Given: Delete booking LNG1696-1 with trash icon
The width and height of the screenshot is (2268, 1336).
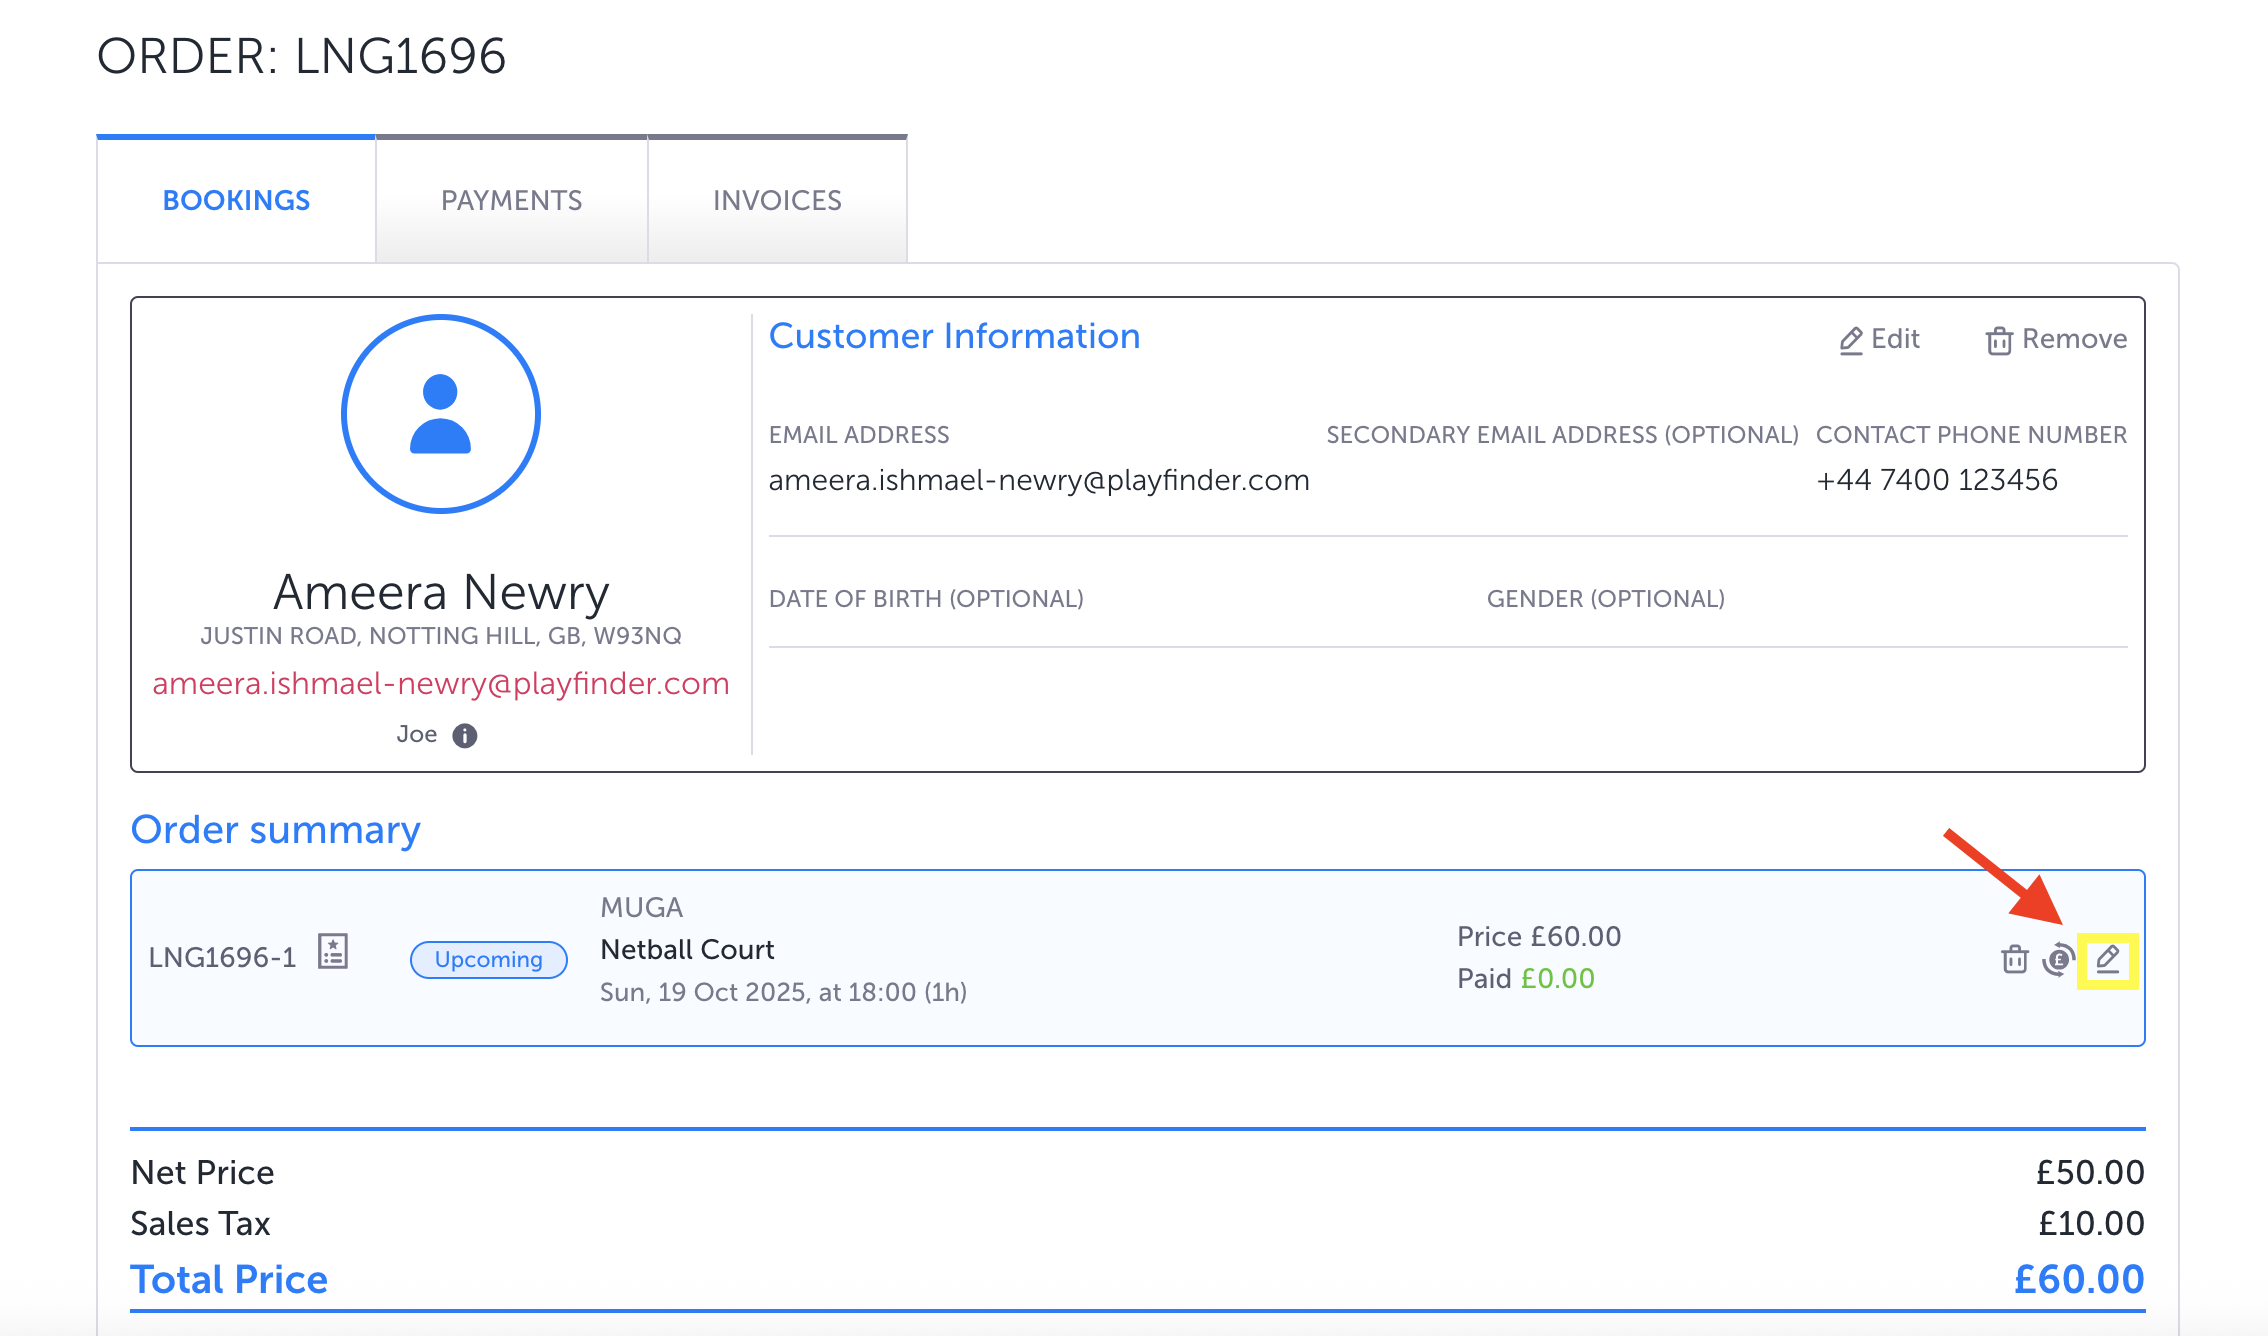Looking at the screenshot, I should tap(2014, 960).
